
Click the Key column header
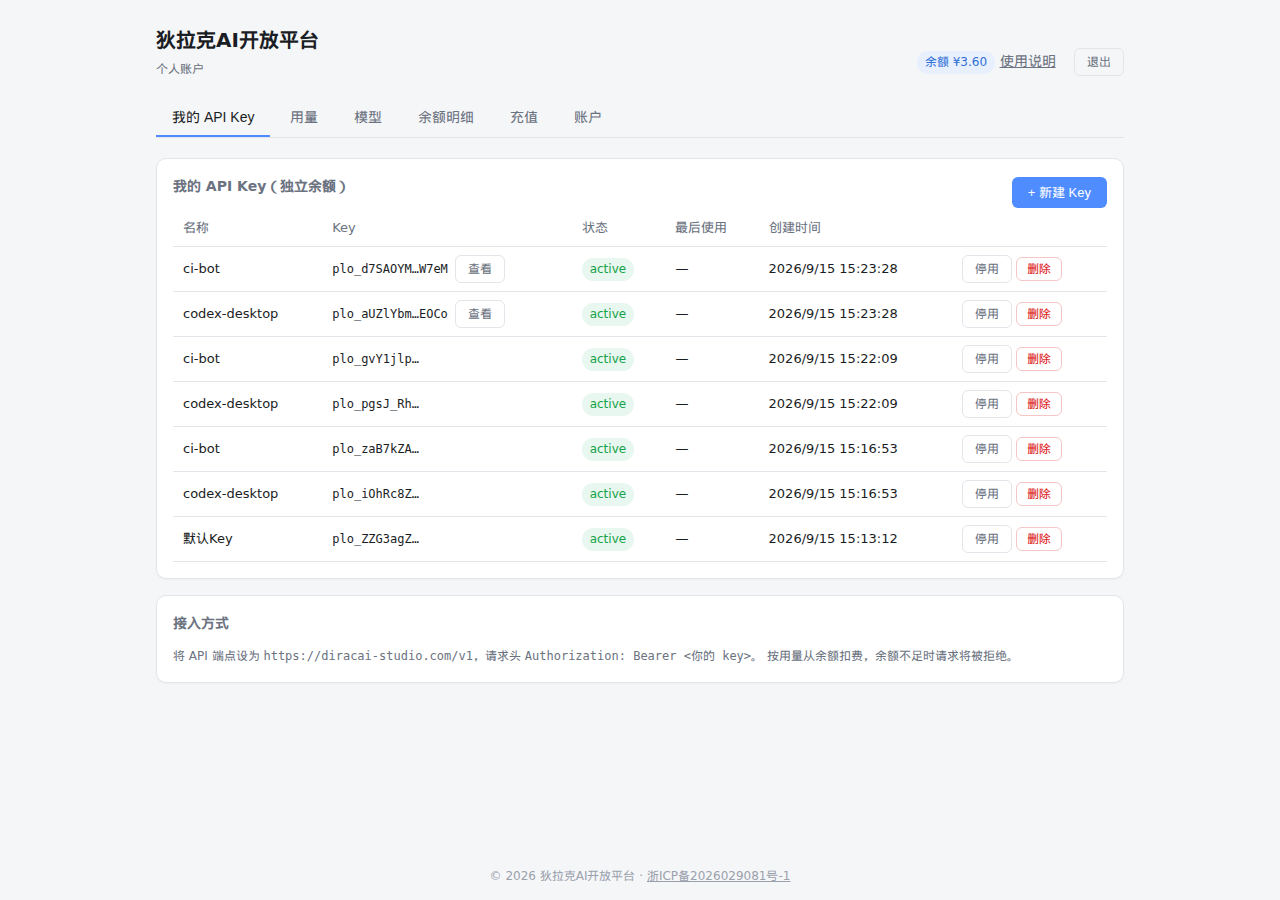click(x=344, y=228)
